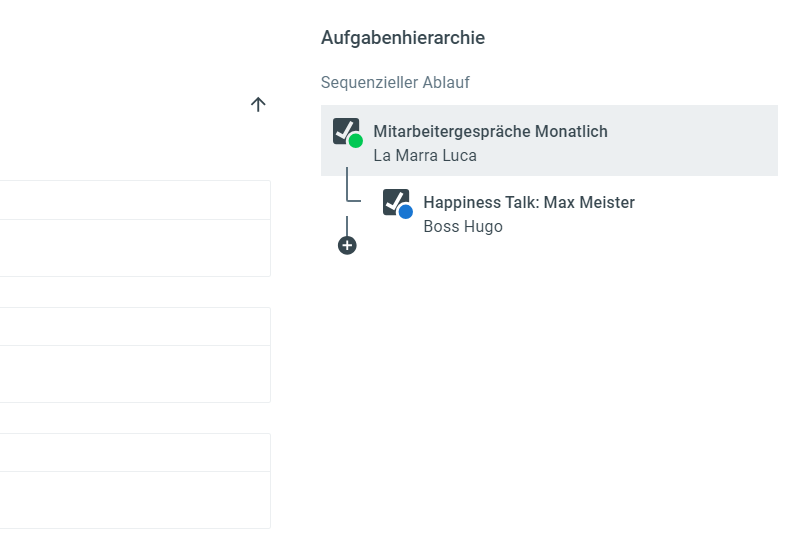Click the first card's top row

[x=135, y=200]
